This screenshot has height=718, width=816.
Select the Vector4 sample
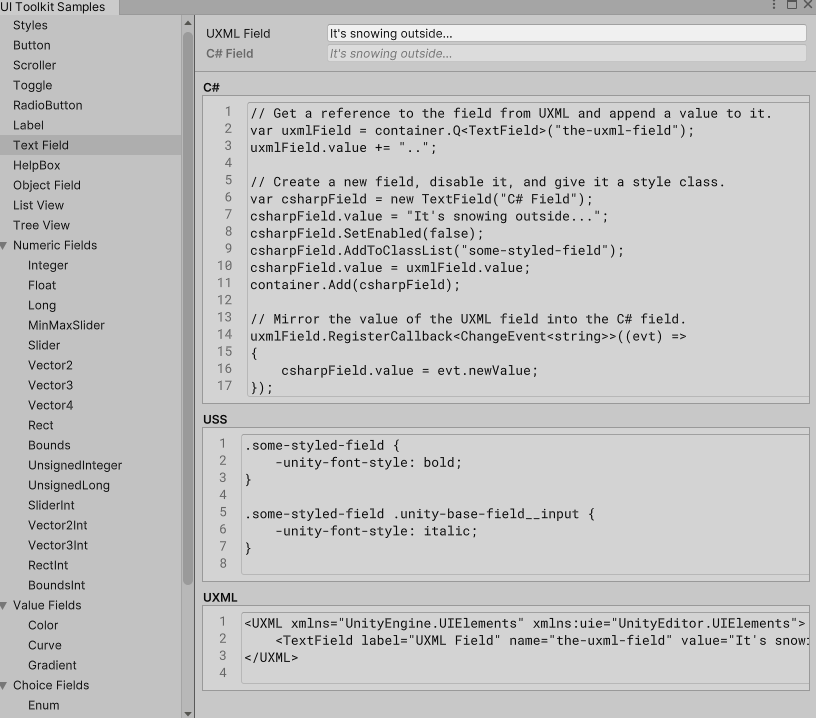pyautogui.click(x=50, y=405)
